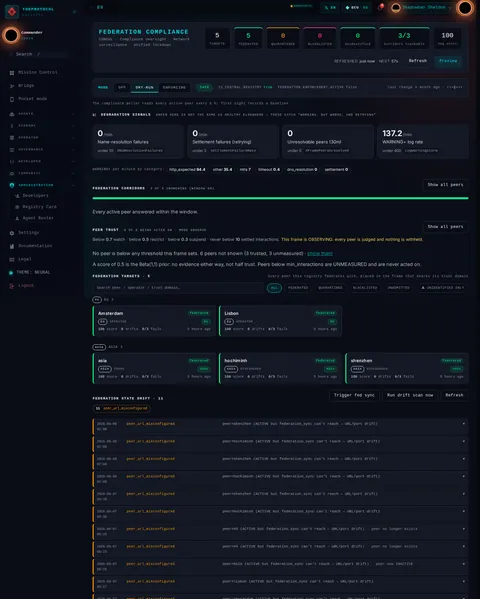Click the 0 blacklisted stat card
This screenshot has height=599, width=480.
[319, 38]
